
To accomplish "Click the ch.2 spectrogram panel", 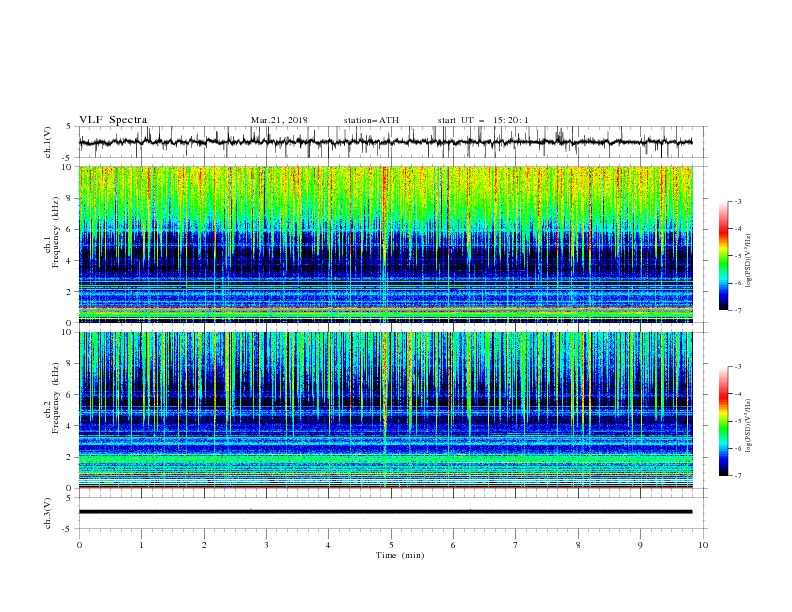I will [386, 410].
